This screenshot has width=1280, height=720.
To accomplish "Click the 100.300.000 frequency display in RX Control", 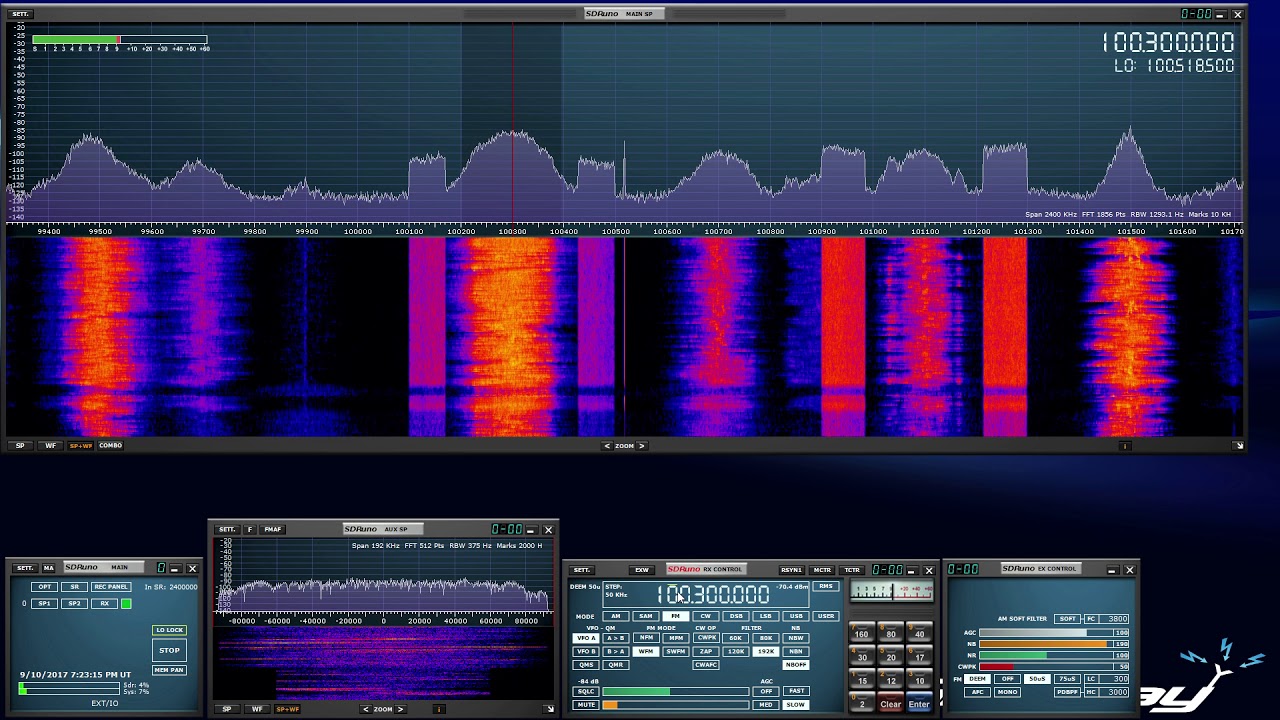I will coord(712,595).
